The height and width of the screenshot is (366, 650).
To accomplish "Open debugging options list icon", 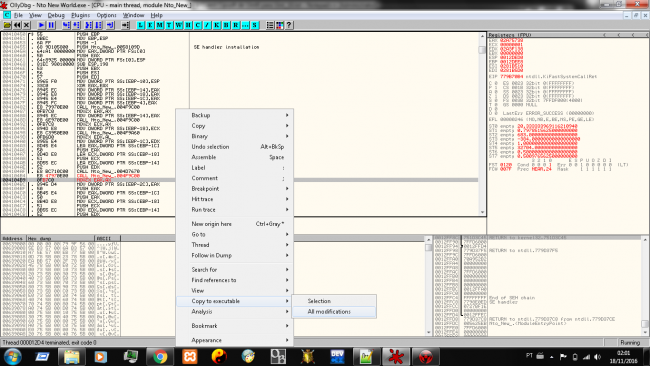I will coord(270,25).
